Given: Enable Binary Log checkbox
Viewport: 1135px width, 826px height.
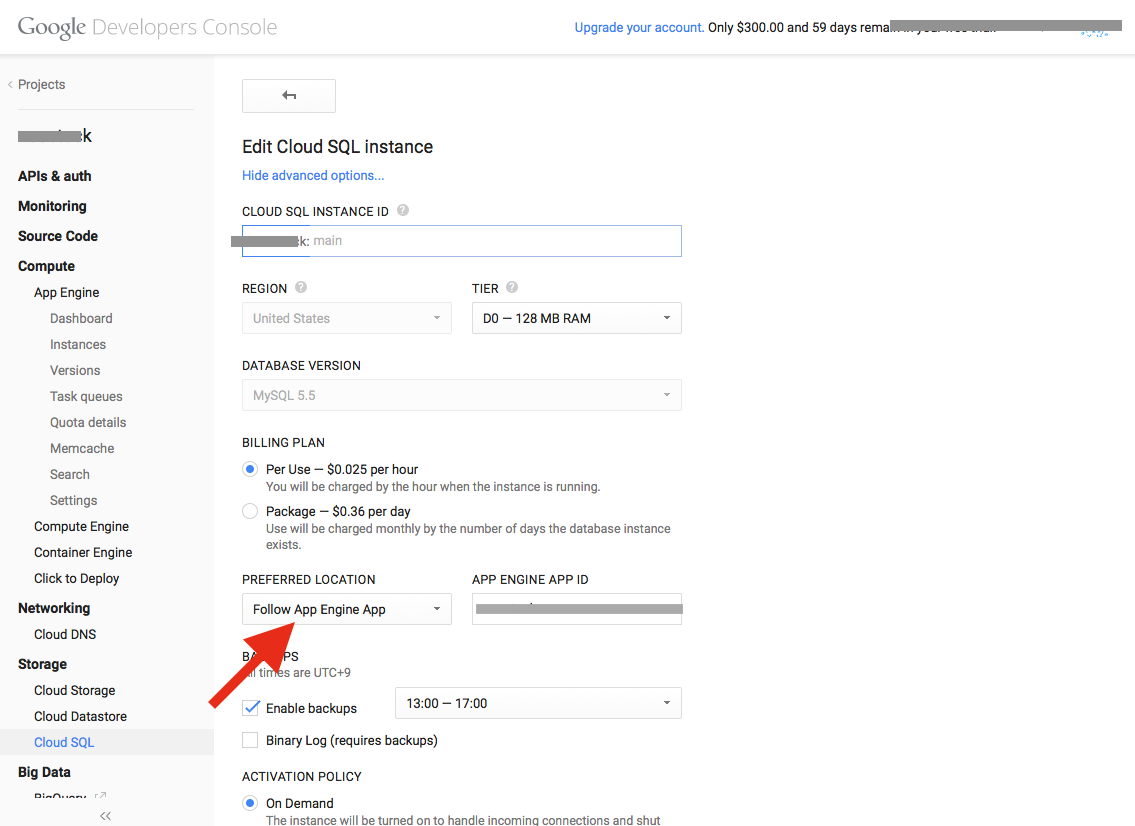Looking at the screenshot, I should pyautogui.click(x=250, y=741).
